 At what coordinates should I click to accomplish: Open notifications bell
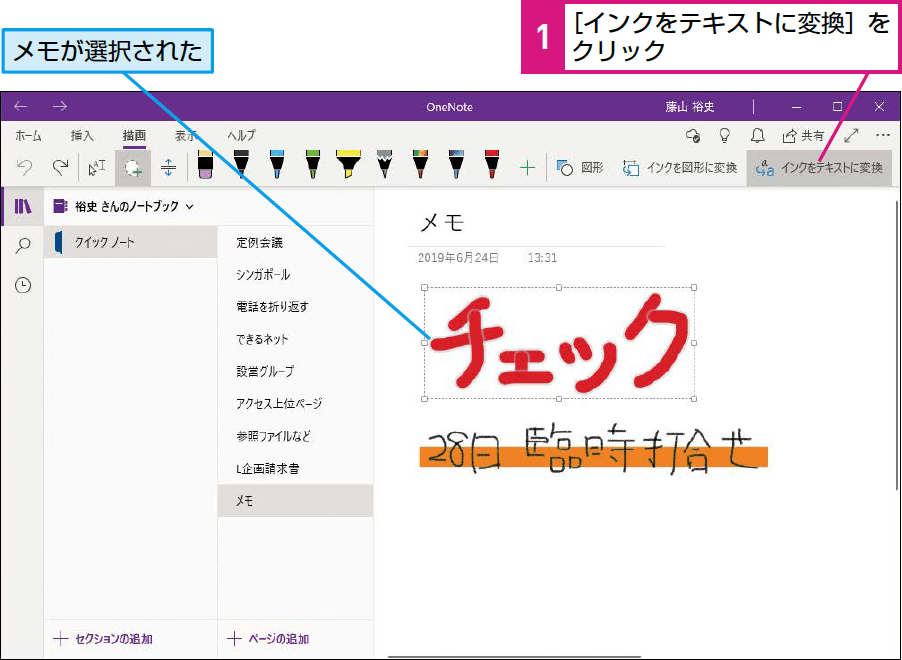[758, 136]
